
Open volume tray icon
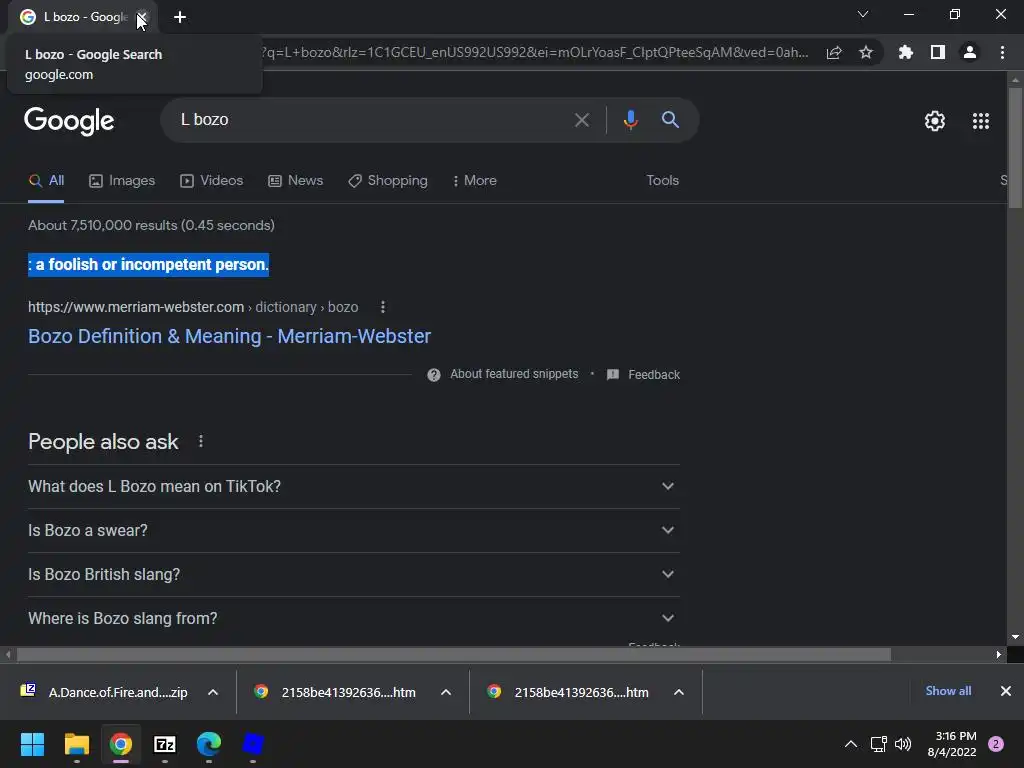pyautogui.click(x=903, y=744)
